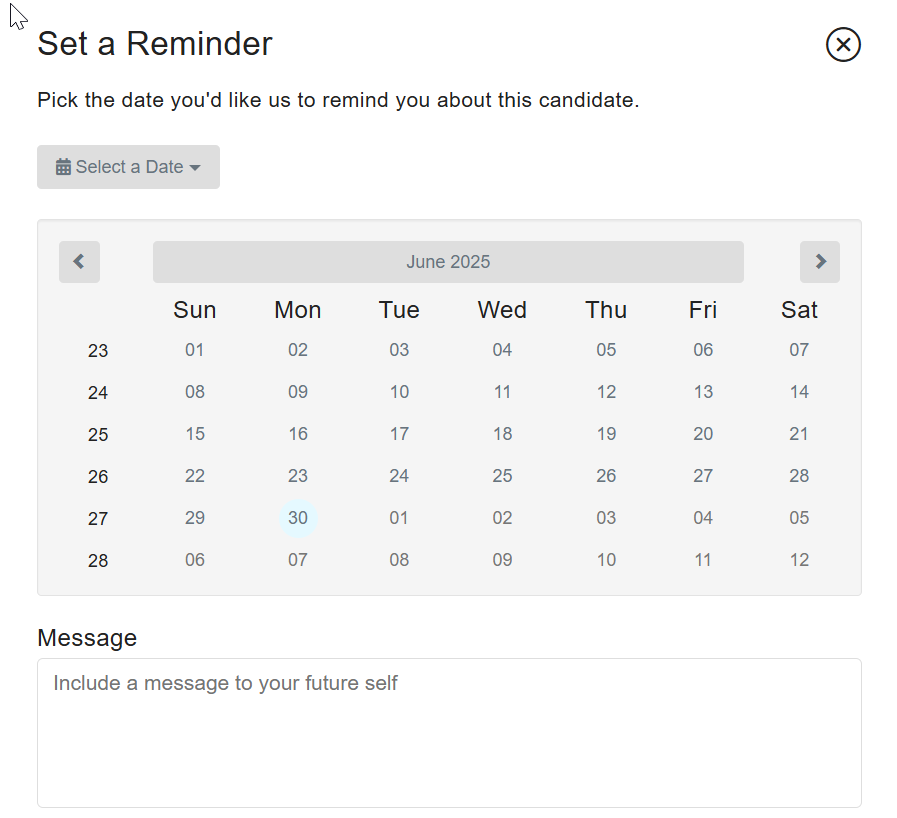This screenshot has width=897, height=818.
Task: Pick Sunday June 22
Action: click(195, 476)
